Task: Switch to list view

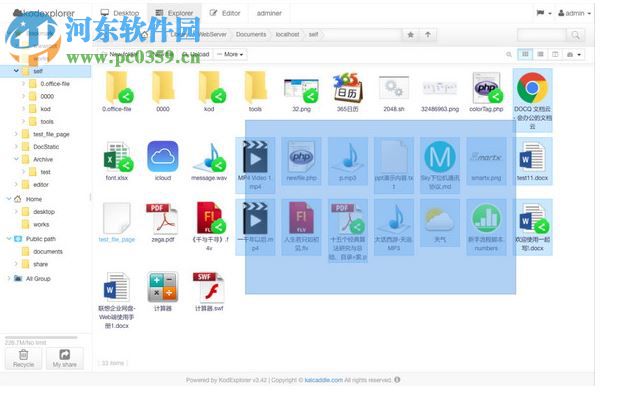Action: [x=540, y=54]
